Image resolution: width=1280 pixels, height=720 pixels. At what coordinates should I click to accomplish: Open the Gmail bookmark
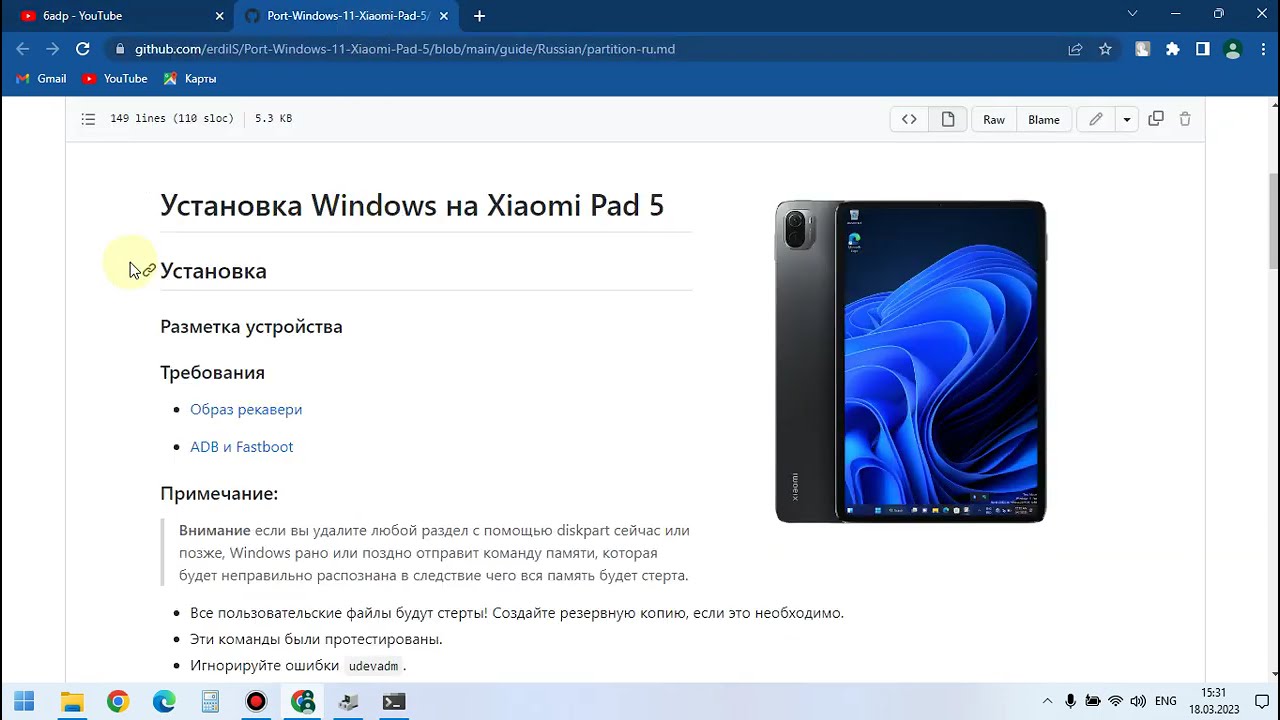tap(41, 79)
